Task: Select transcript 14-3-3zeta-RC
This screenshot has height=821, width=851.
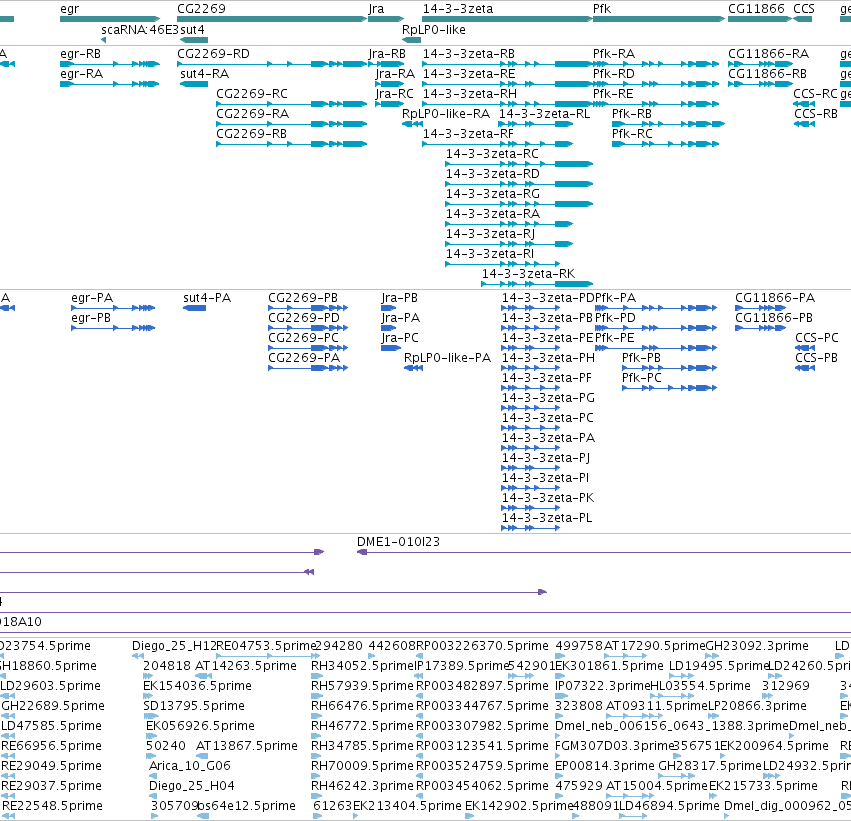Action: pos(519,164)
